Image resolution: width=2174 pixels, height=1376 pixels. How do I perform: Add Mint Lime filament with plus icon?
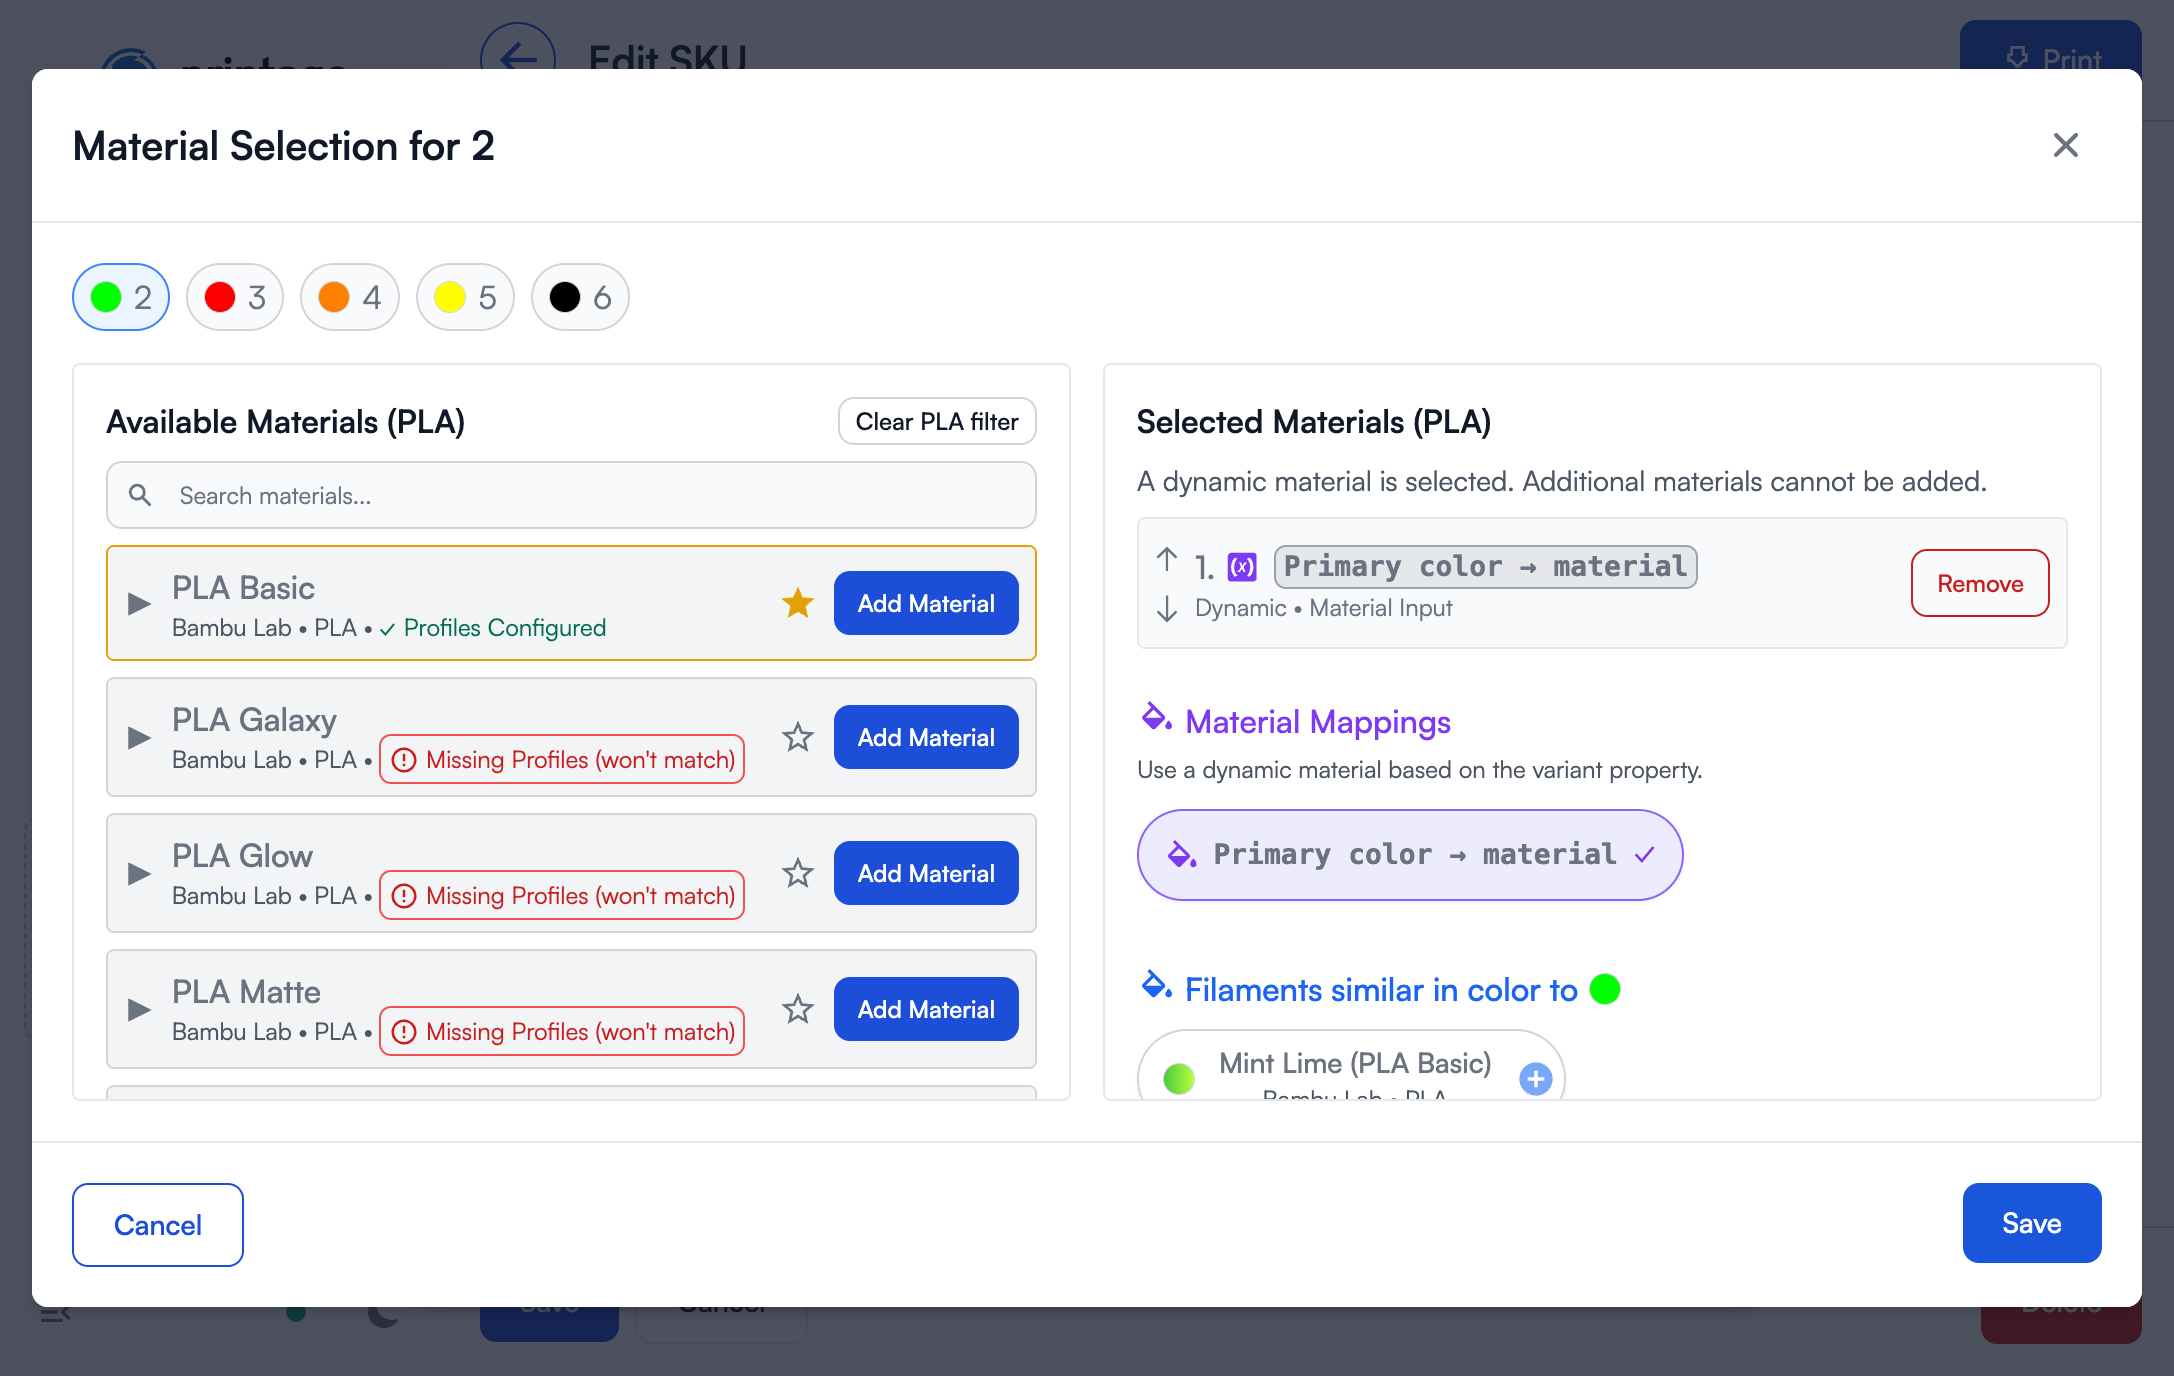coord(1535,1079)
